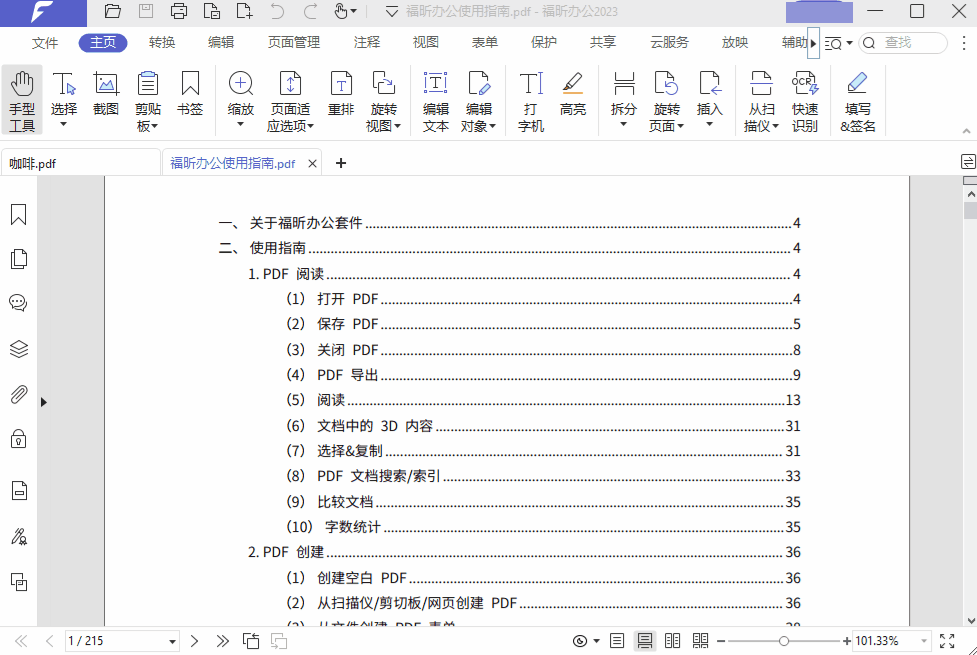Click the Undo arrow
Viewport: 977px width, 655px height.
(x=277, y=11)
